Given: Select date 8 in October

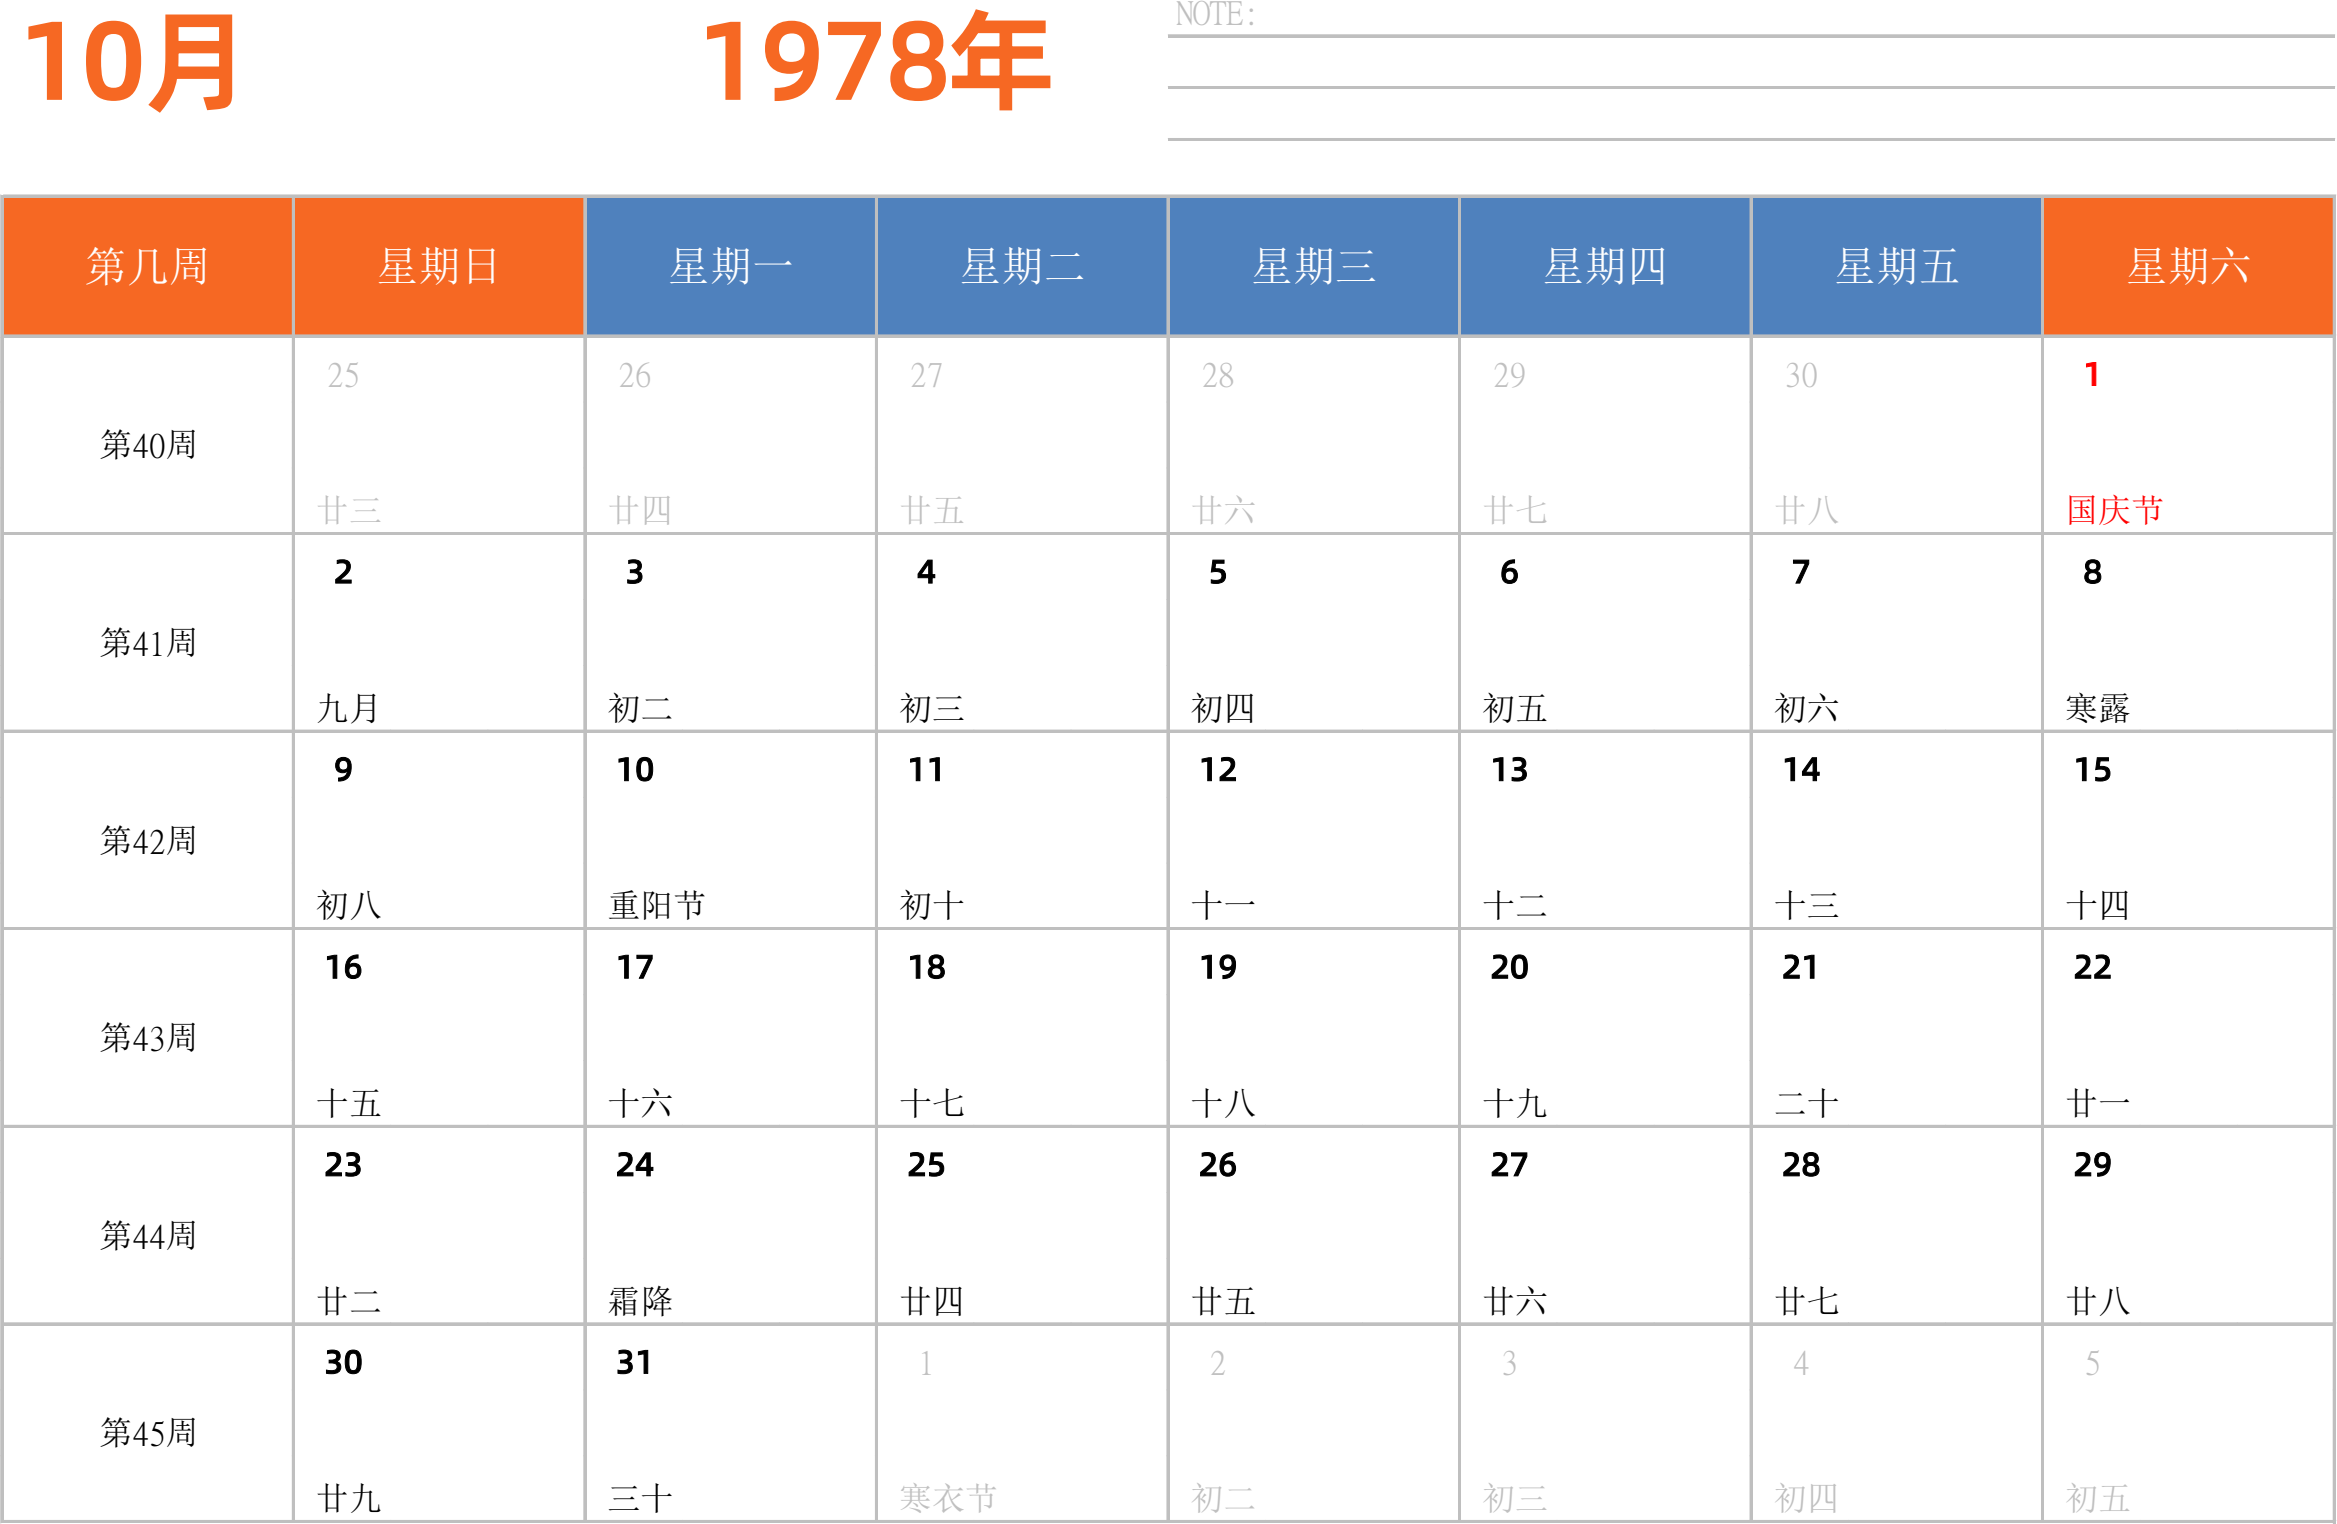Looking at the screenshot, I should pos(2092,572).
